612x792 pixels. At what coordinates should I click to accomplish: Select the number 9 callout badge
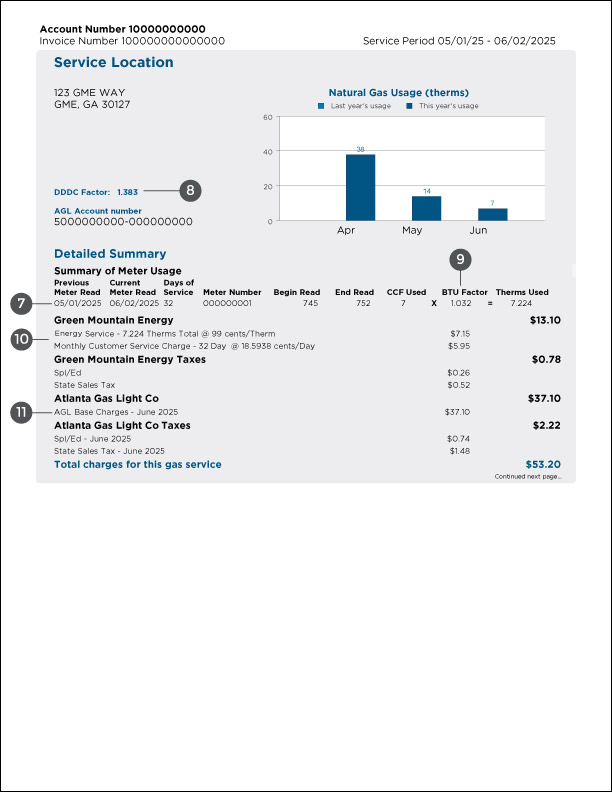point(460,259)
